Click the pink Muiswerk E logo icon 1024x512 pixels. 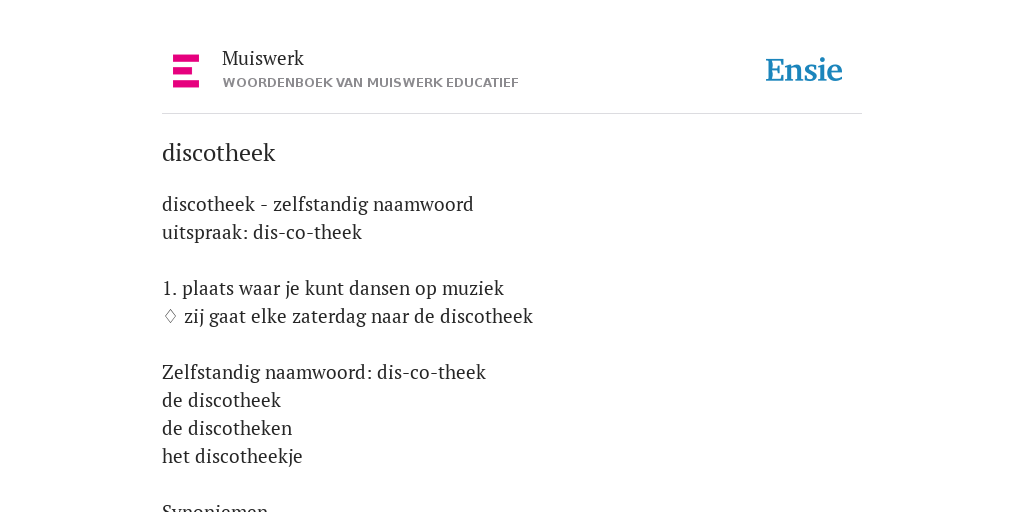(186, 71)
